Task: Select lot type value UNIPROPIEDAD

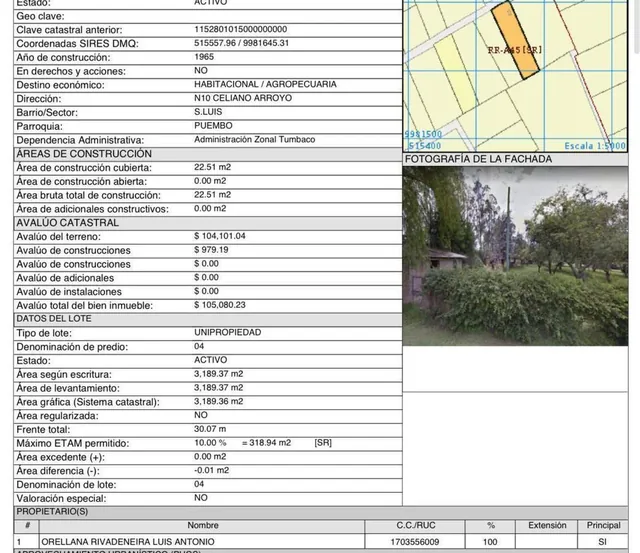Action: (227, 333)
